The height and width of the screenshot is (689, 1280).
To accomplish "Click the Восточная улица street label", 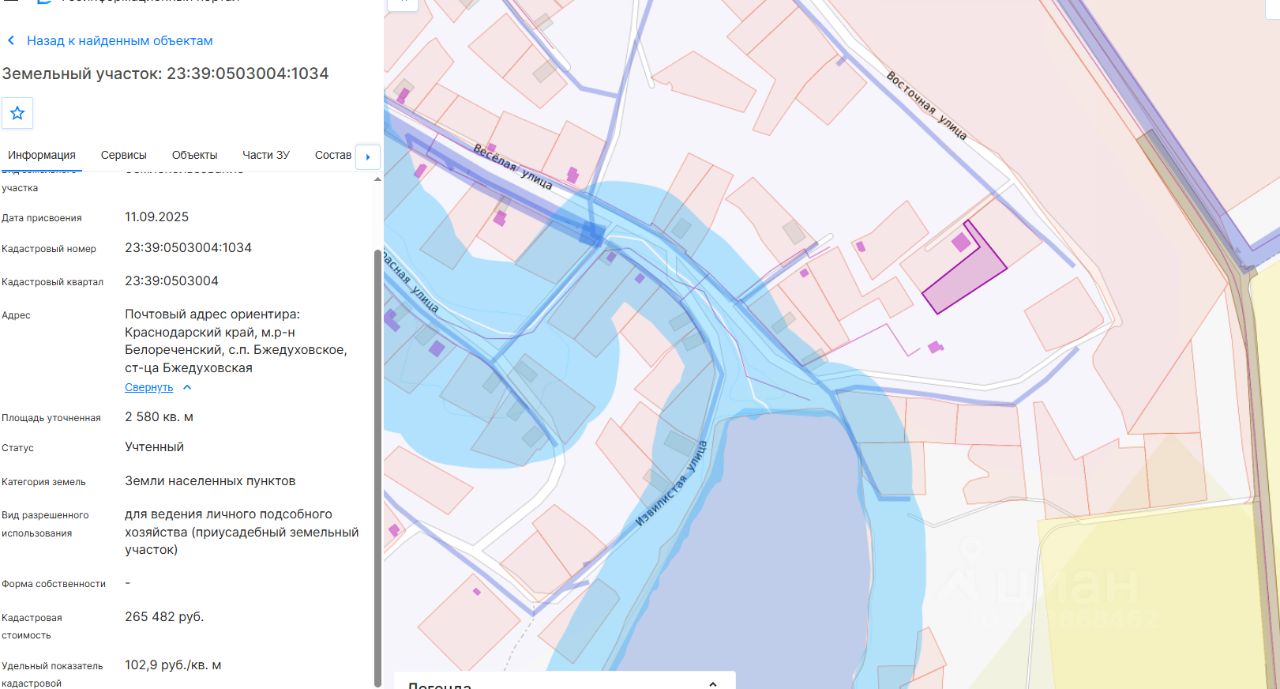I will click(x=926, y=105).
